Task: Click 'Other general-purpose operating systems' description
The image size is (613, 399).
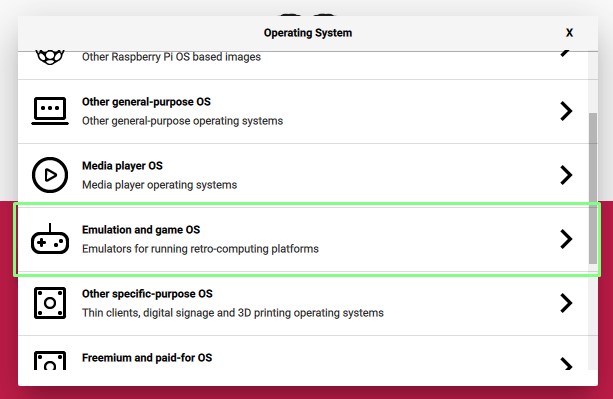Action: (x=182, y=121)
